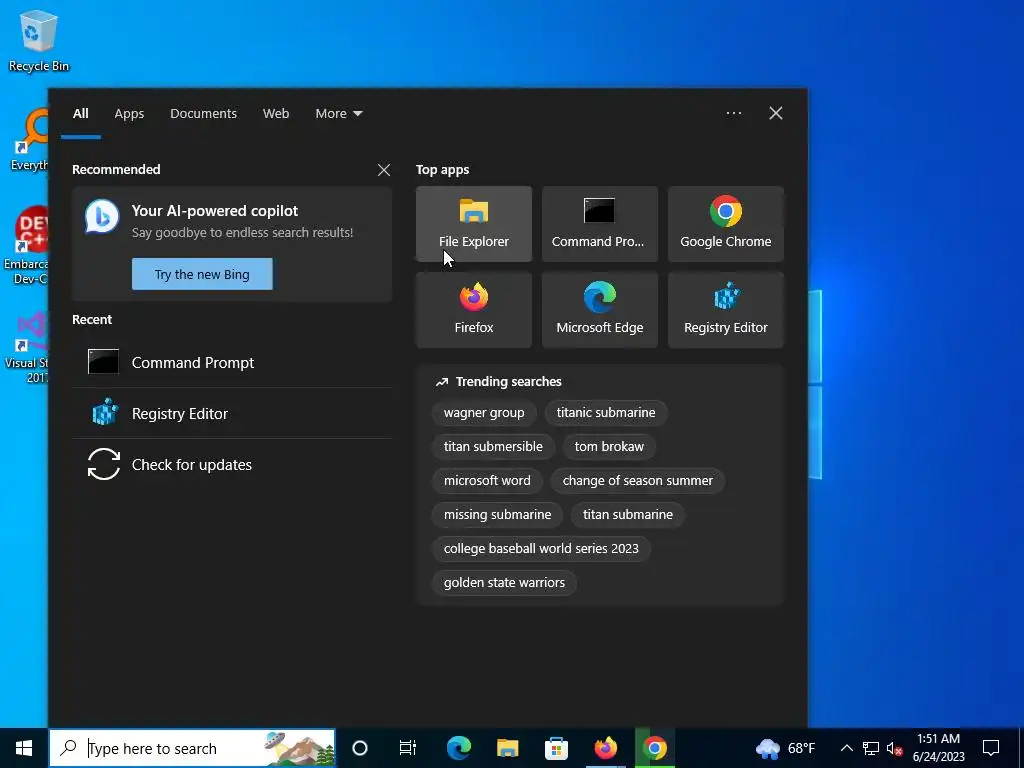The height and width of the screenshot is (768, 1024).
Task: Dismiss the Recommended section with X
Action: pos(384,170)
